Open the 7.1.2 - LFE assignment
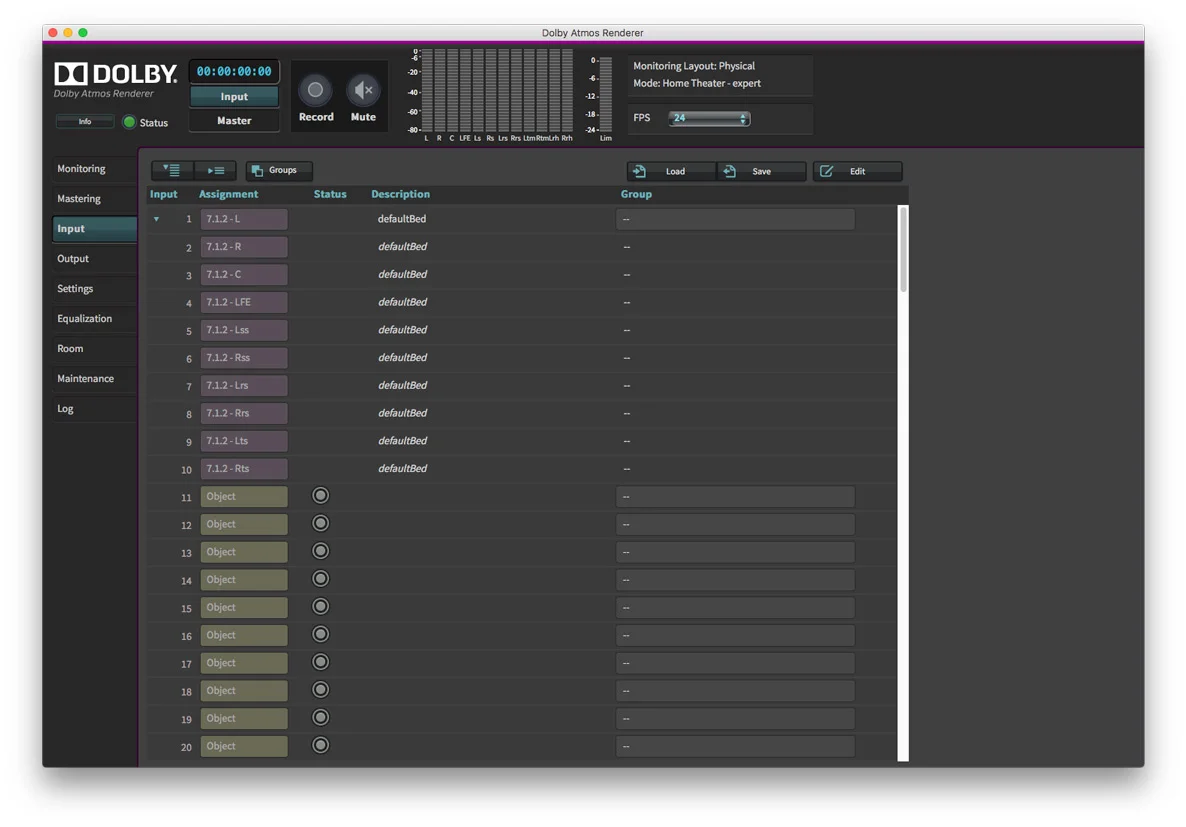Viewport: 1186px width, 827px height. tap(244, 302)
